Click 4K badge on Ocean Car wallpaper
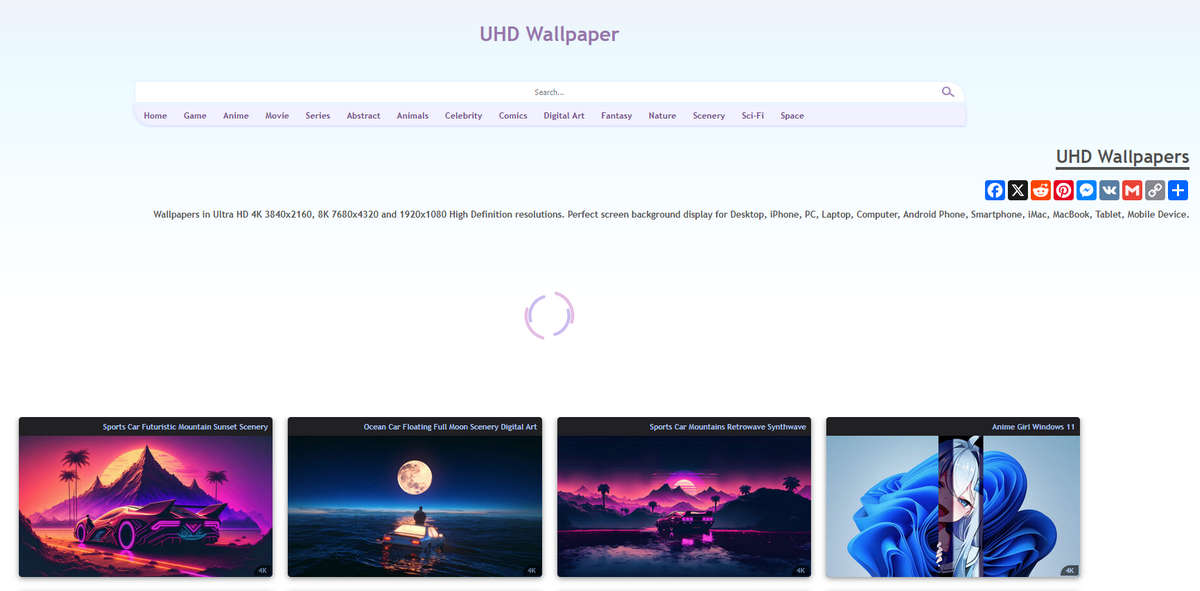The width and height of the screenshot is (1200, 591). click(x=531, y=571)
